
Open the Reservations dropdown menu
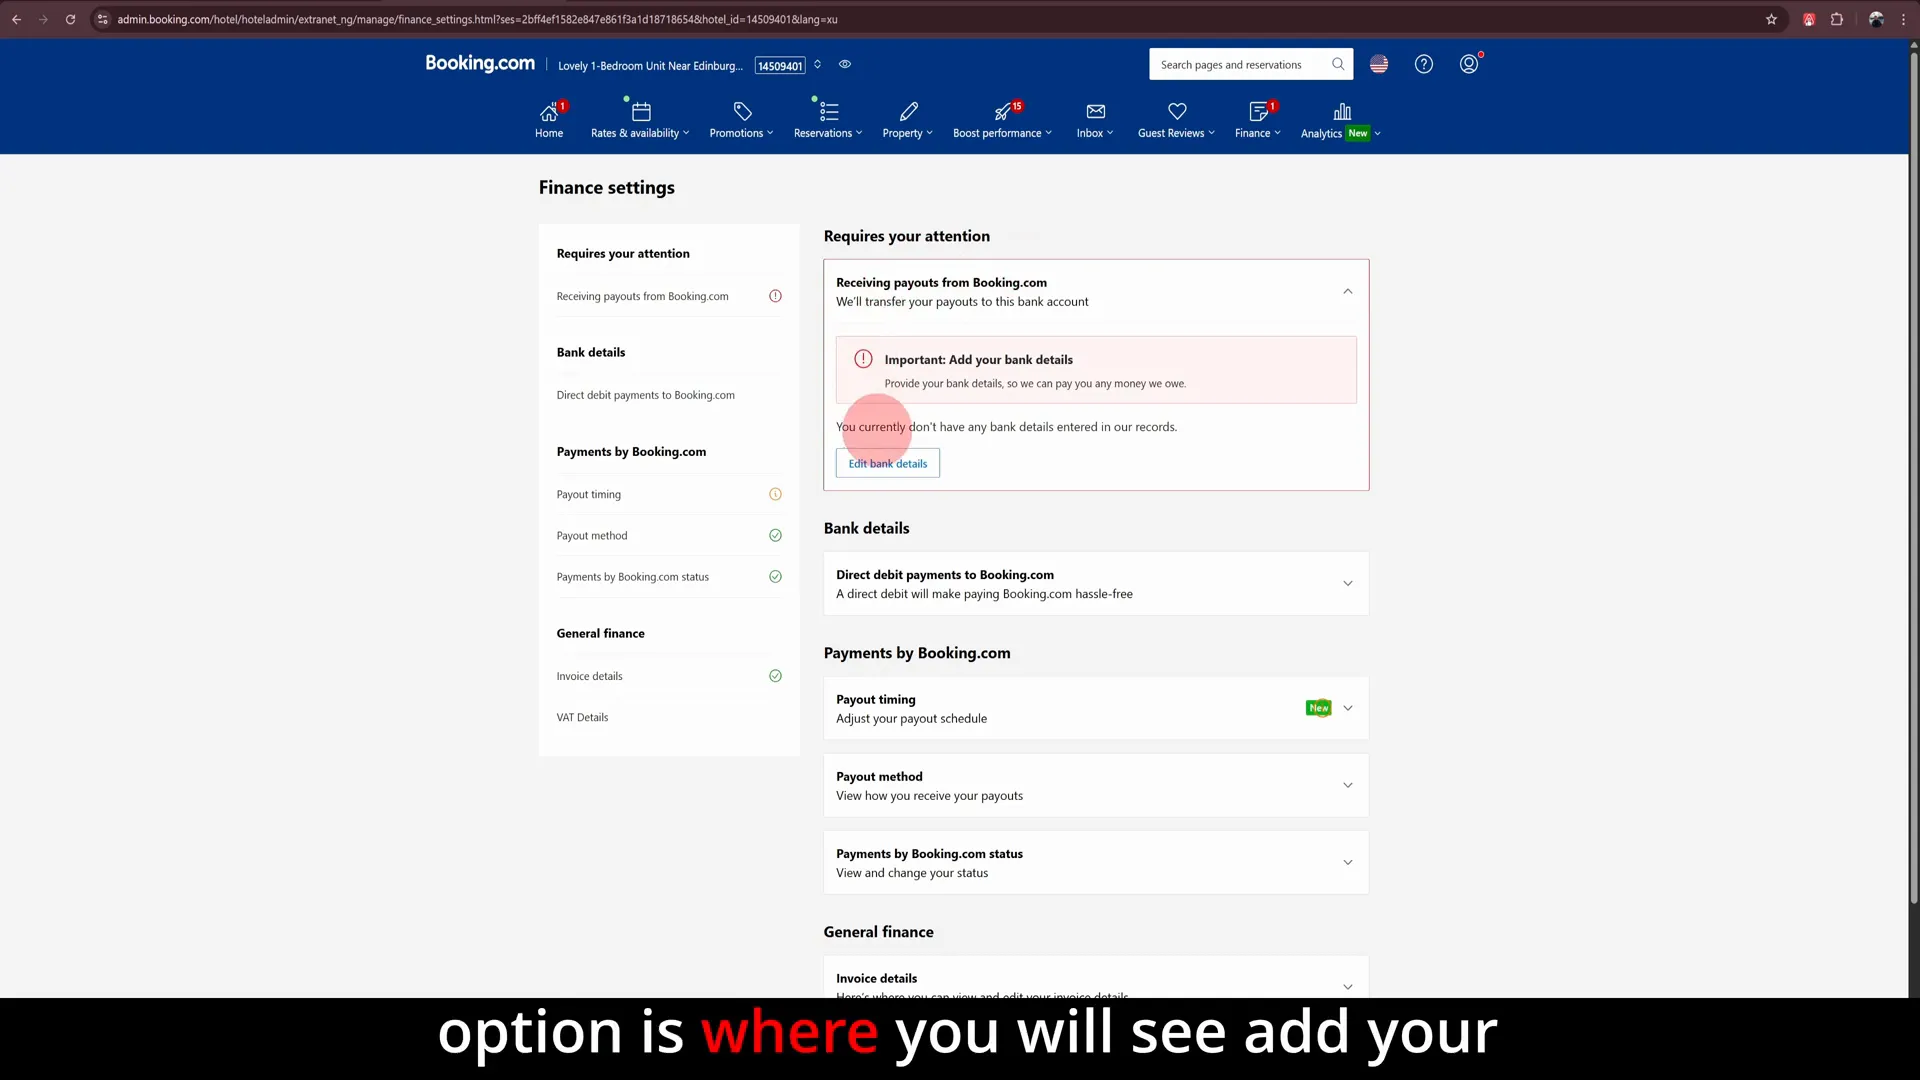tap(828, 133)
